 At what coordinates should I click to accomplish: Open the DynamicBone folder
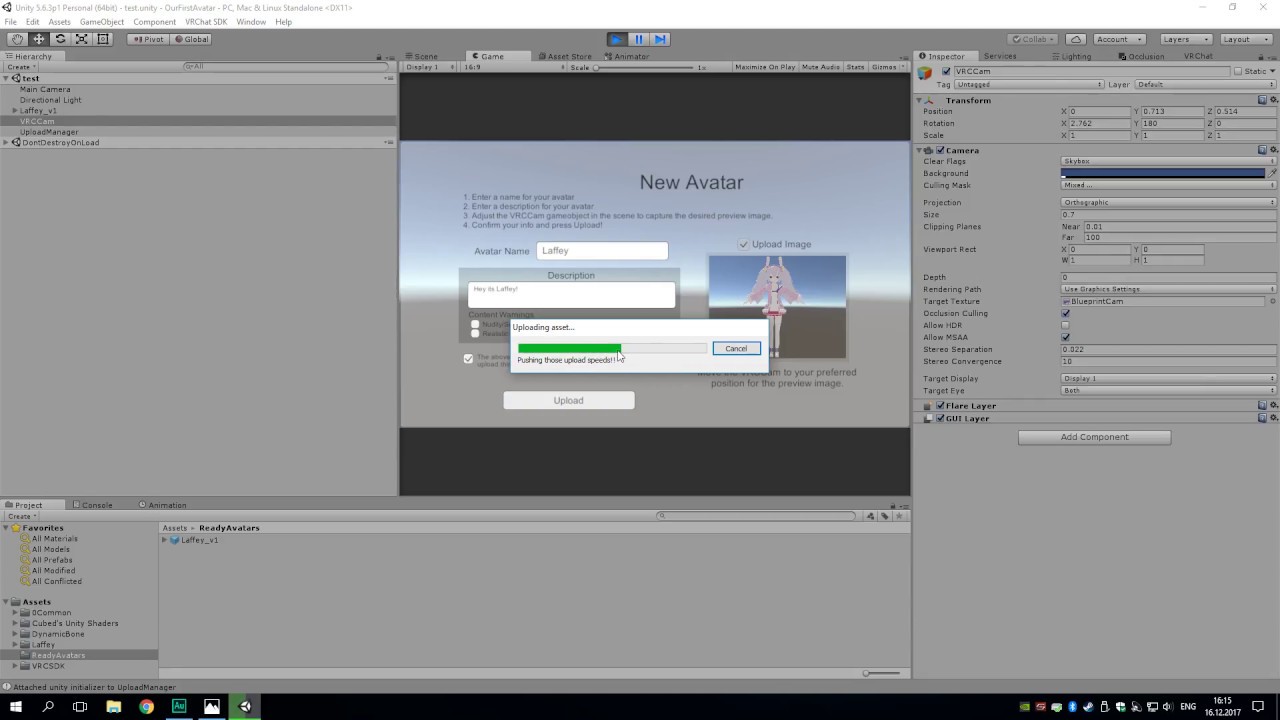pos(58,634)
